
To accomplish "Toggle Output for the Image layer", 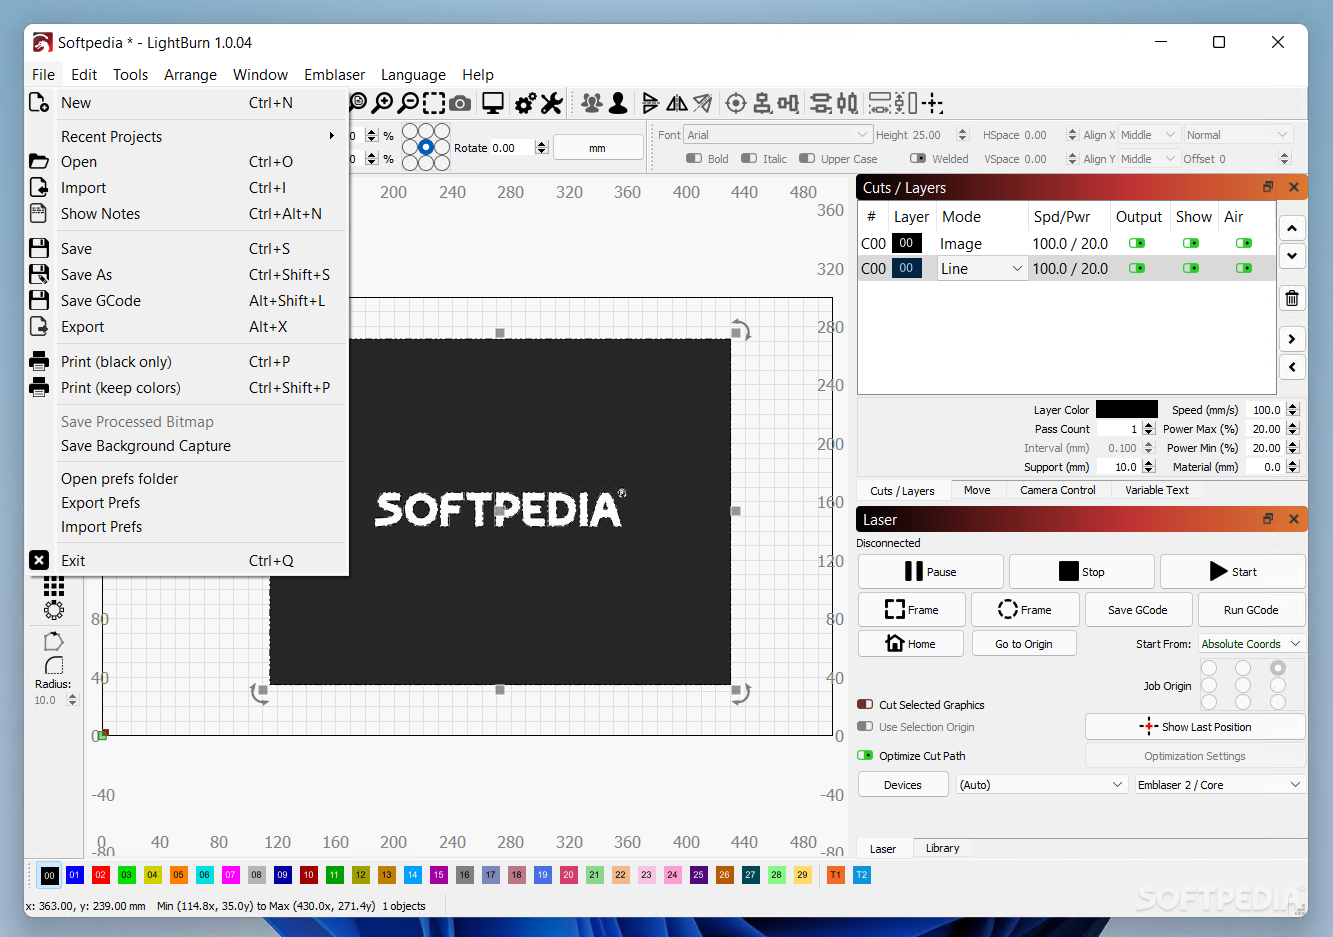I will click(x=1137, y=243).
